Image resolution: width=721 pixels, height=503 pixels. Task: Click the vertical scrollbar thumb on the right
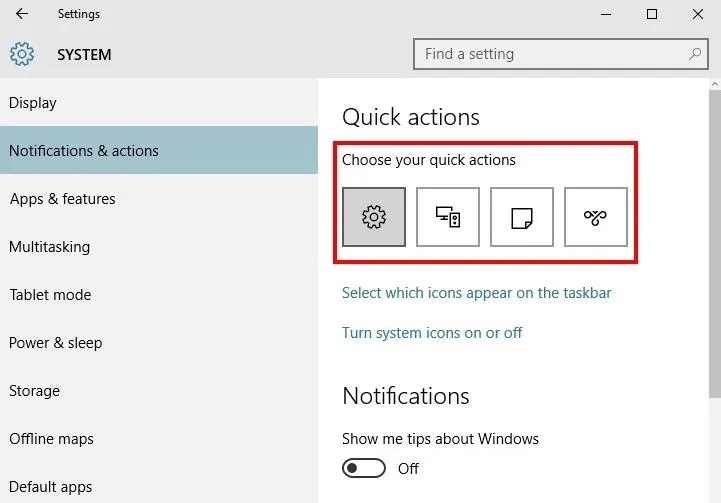point(715,244)
